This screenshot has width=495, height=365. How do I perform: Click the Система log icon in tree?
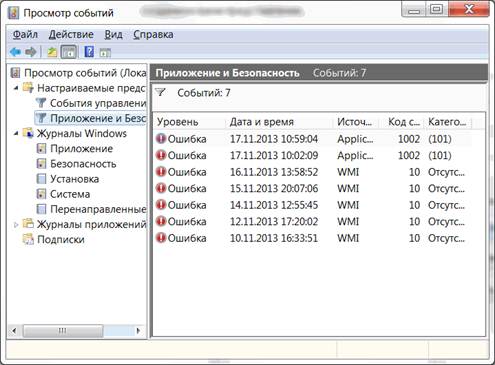41,194
